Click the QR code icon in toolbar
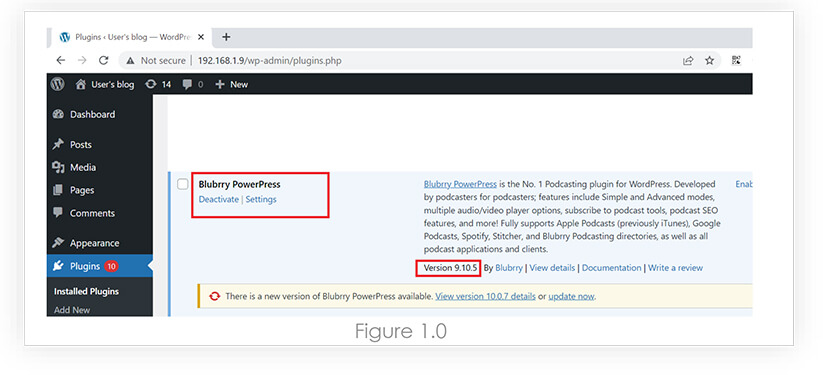 (736, 60)
